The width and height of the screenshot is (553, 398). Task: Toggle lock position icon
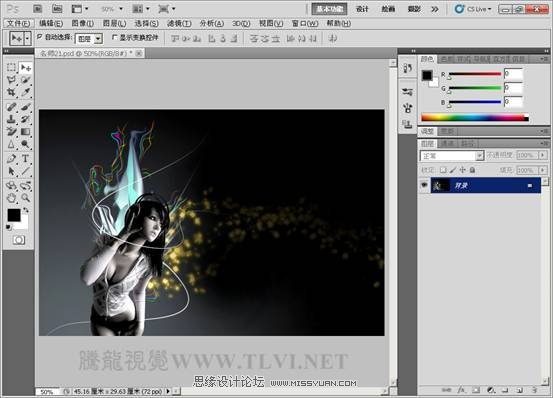(462, 170)
